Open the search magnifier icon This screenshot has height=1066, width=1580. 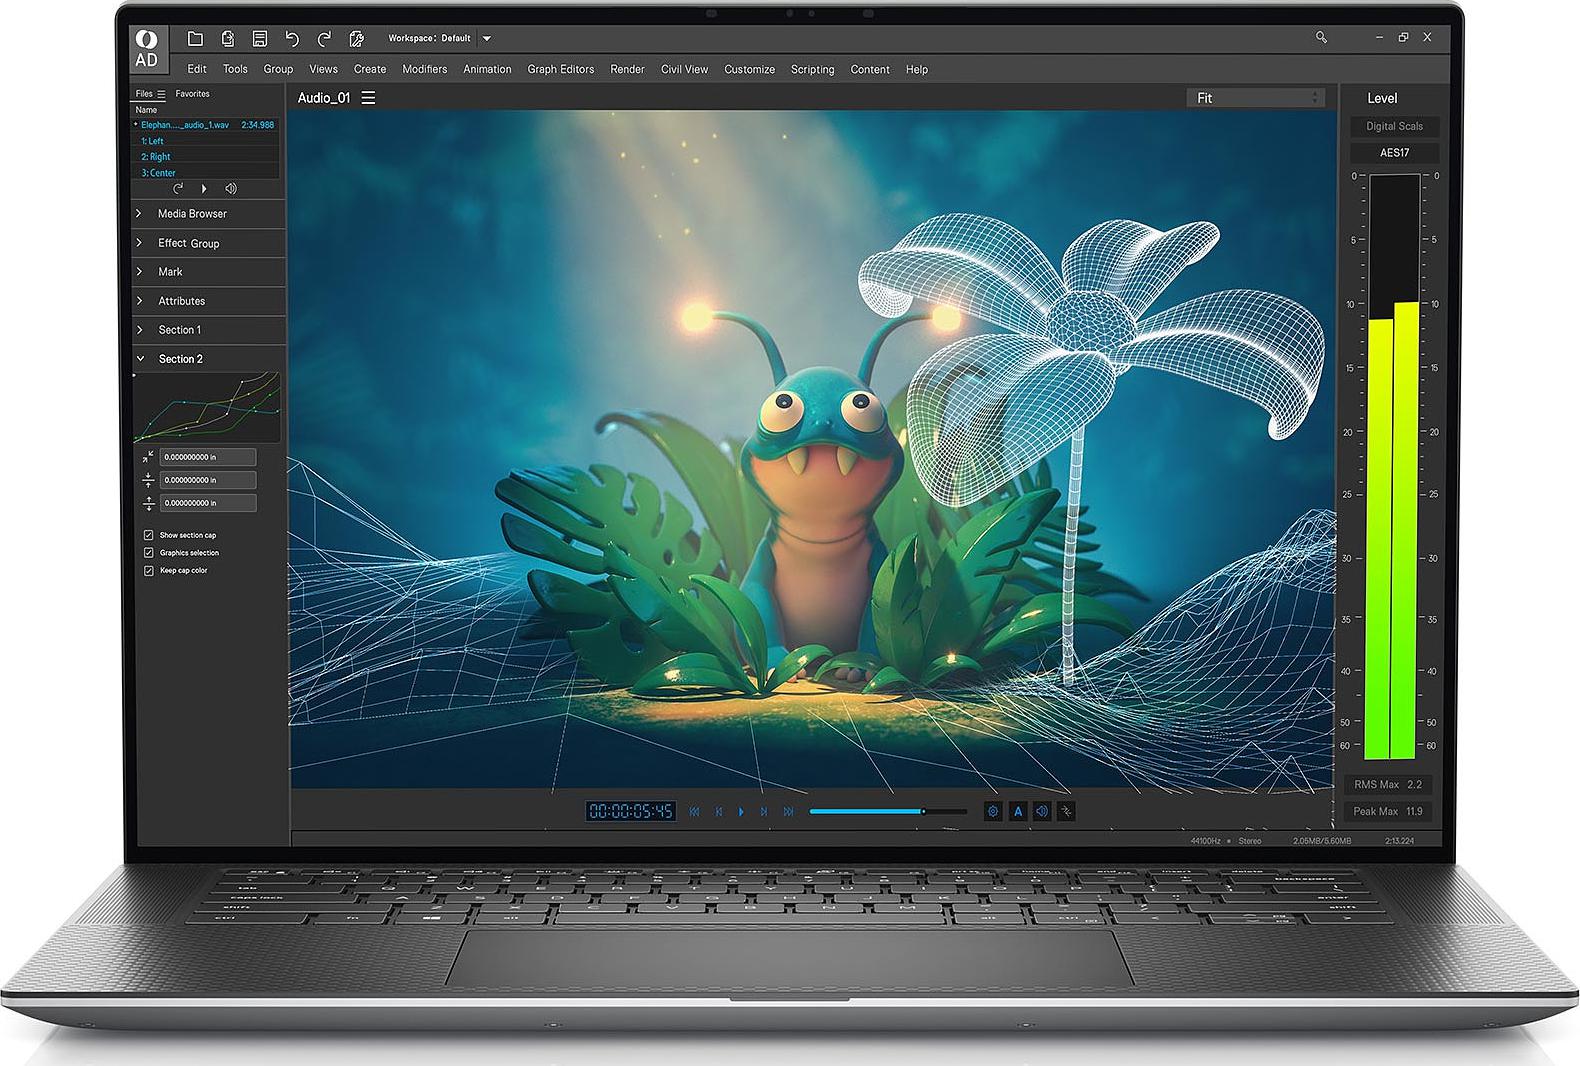coord(1321,37)
